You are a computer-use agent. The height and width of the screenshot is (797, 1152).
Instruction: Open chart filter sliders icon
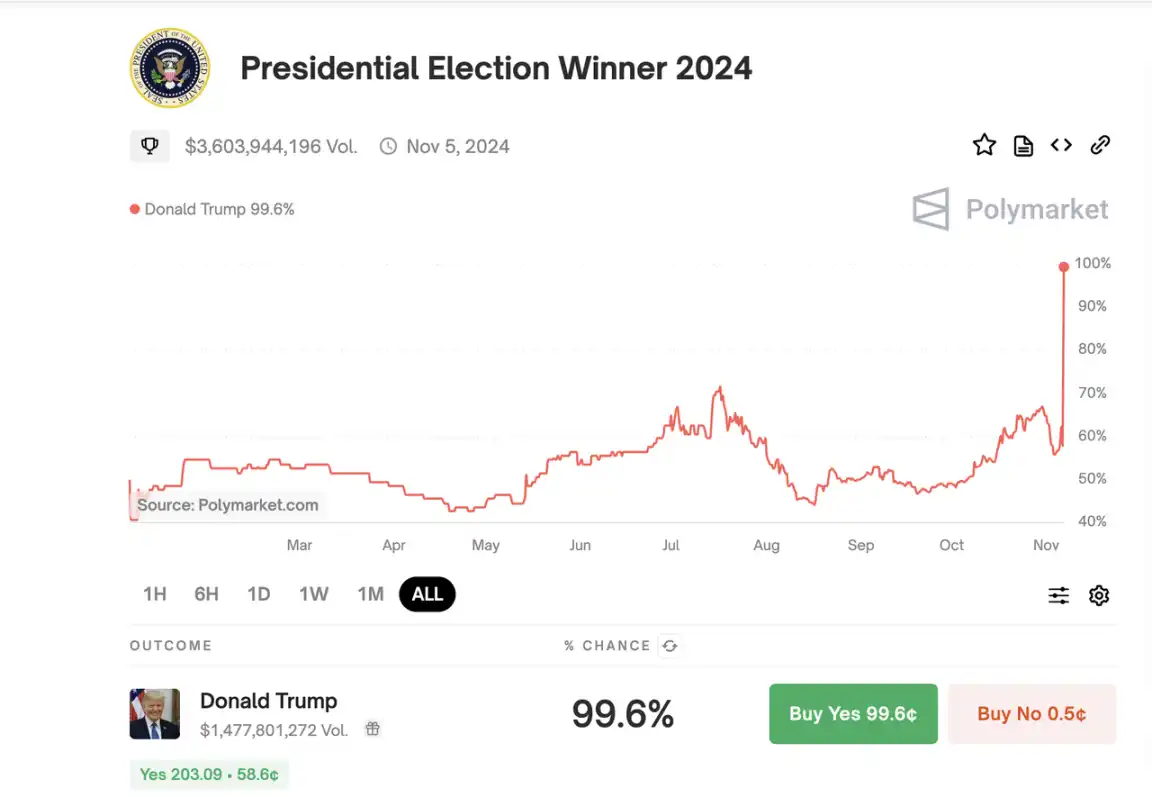tap(1058, 596)
